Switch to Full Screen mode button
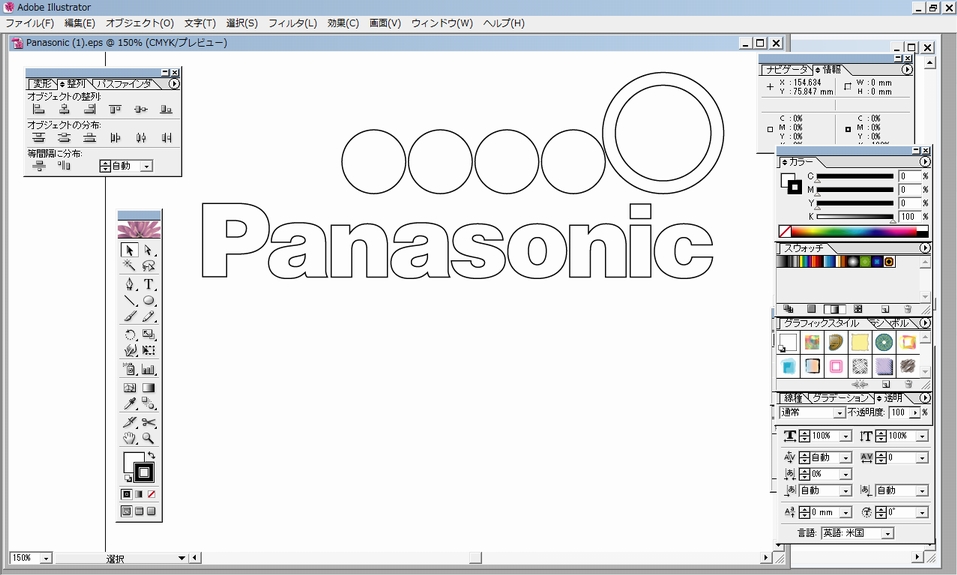This screenshot has height=575, width=957. tap(152, 511)
